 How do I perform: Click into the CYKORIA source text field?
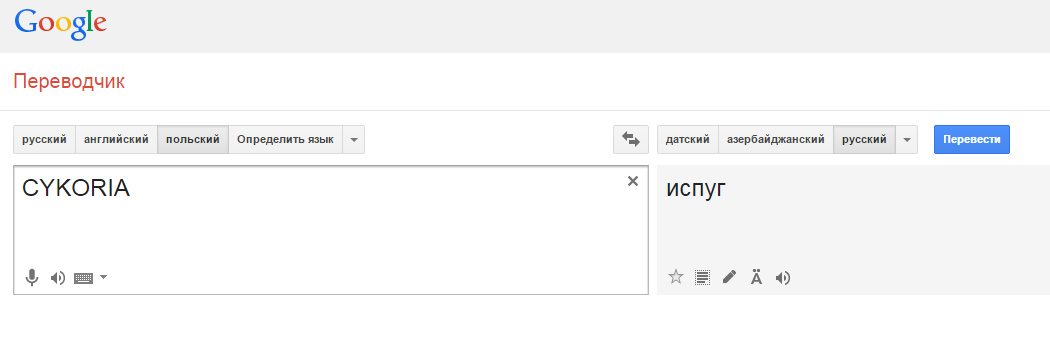pos(331,230)
